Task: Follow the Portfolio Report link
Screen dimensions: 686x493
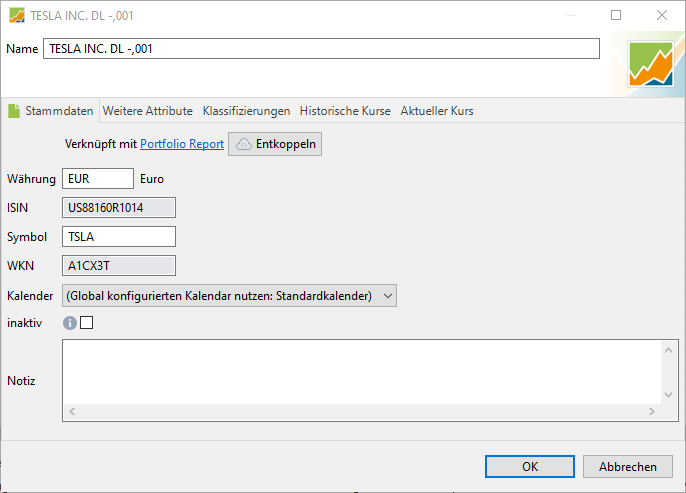Action: (182, 144)
